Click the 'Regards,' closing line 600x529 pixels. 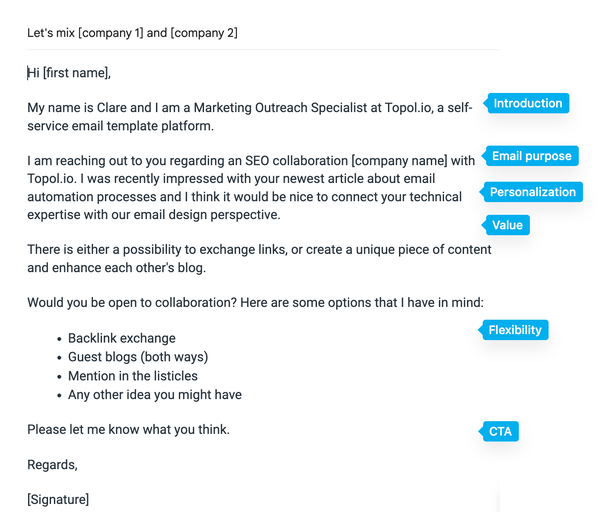tap(52, 464)
